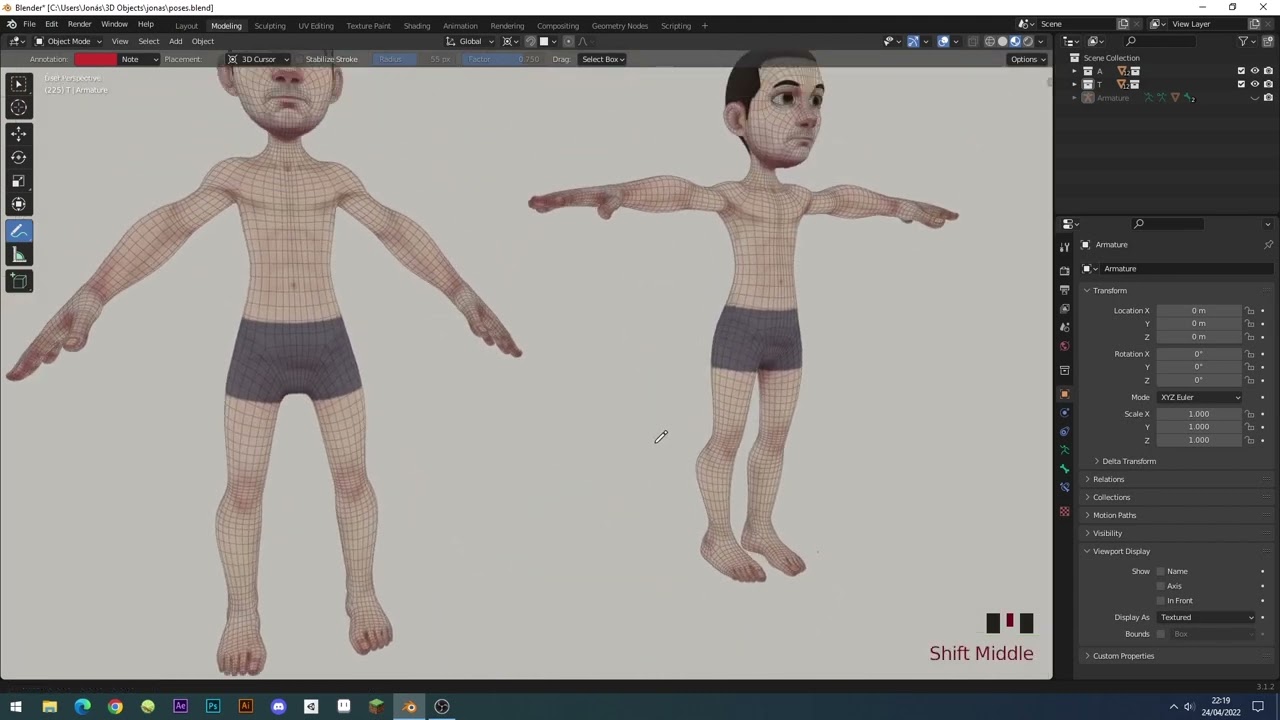Open the Physics properties tab
The image size is (1280, 720).
tap(1064, 413)
